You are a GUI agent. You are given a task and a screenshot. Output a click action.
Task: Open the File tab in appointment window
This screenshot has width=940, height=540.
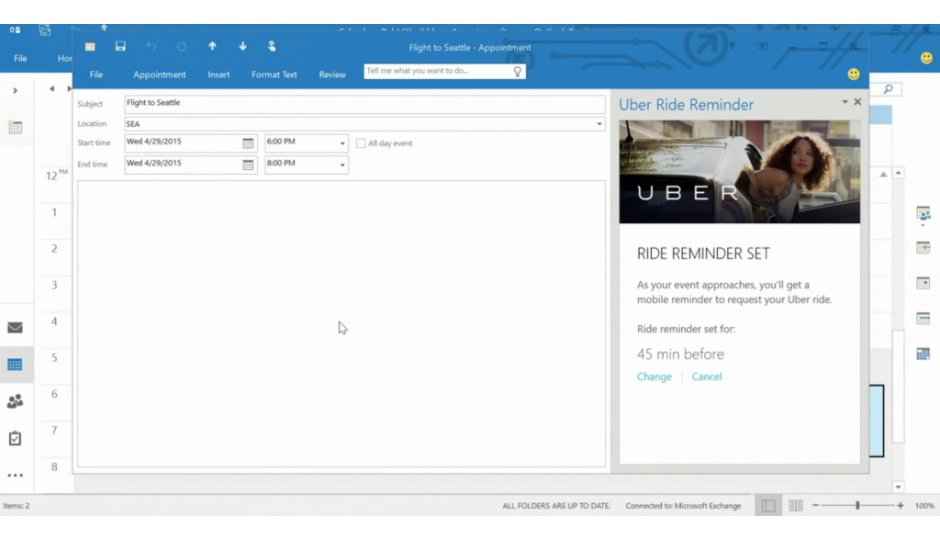[96, 74]
